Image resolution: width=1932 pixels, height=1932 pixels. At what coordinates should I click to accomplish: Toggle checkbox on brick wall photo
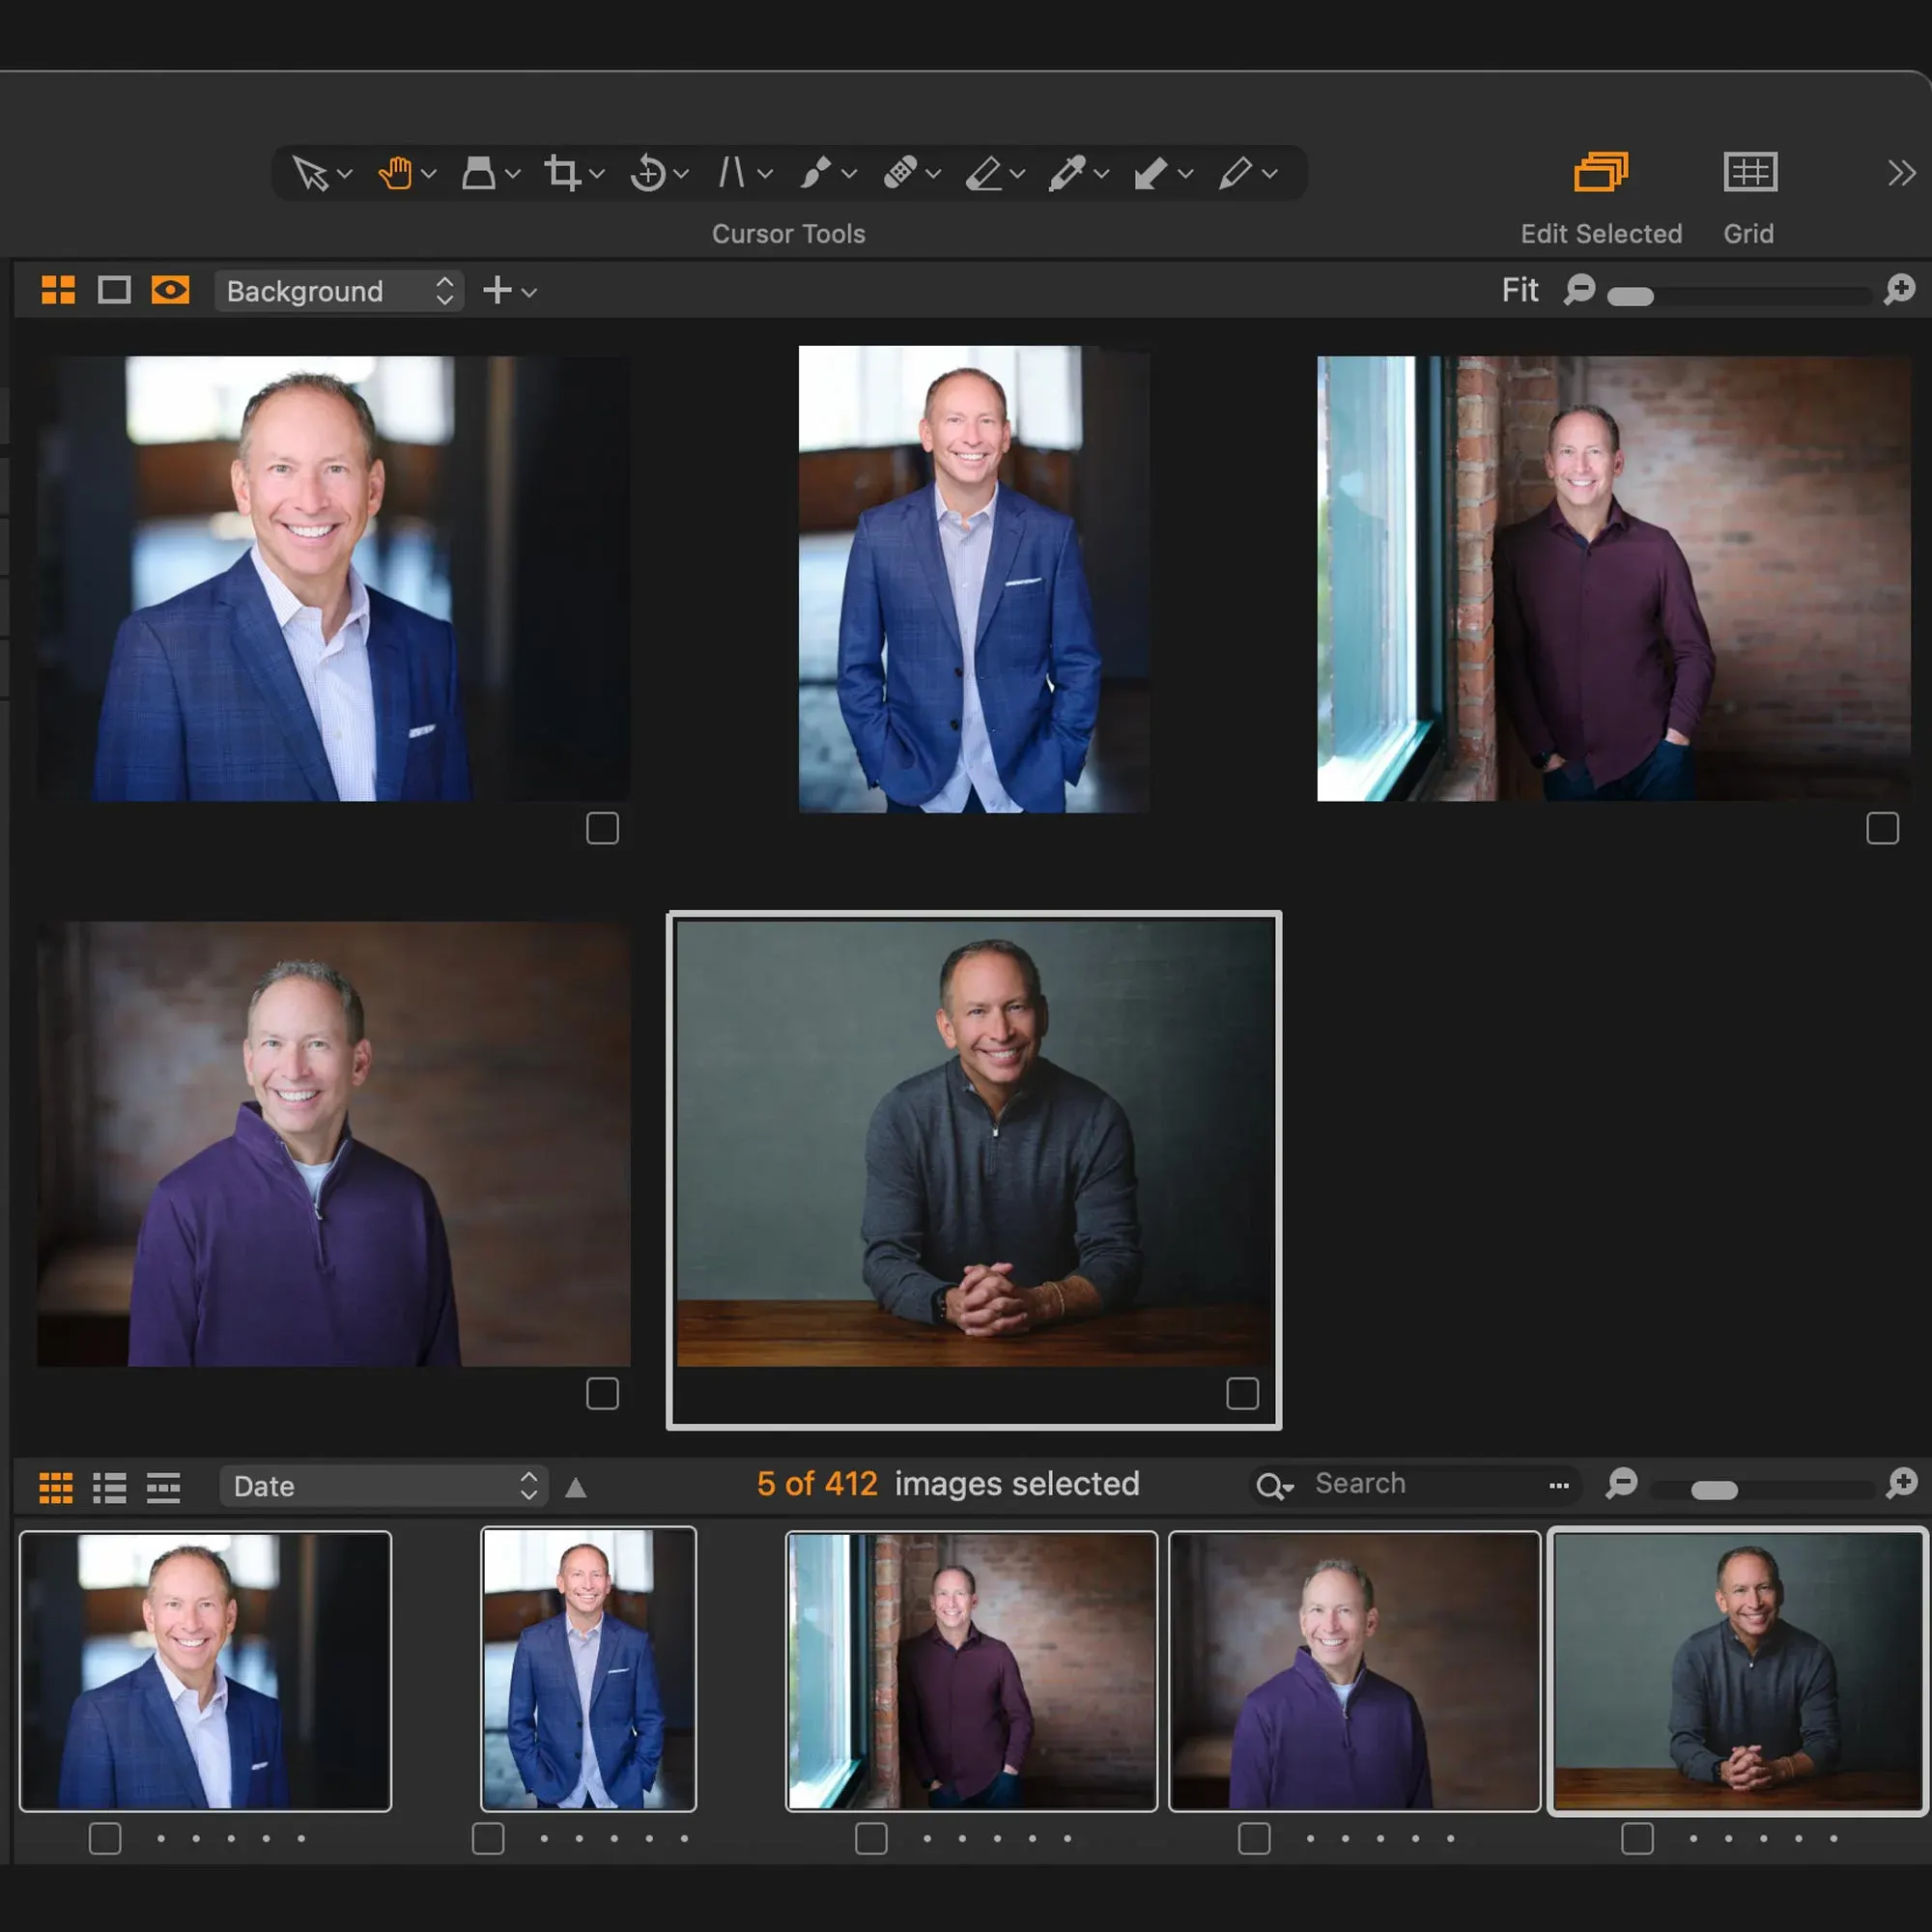1885,828
